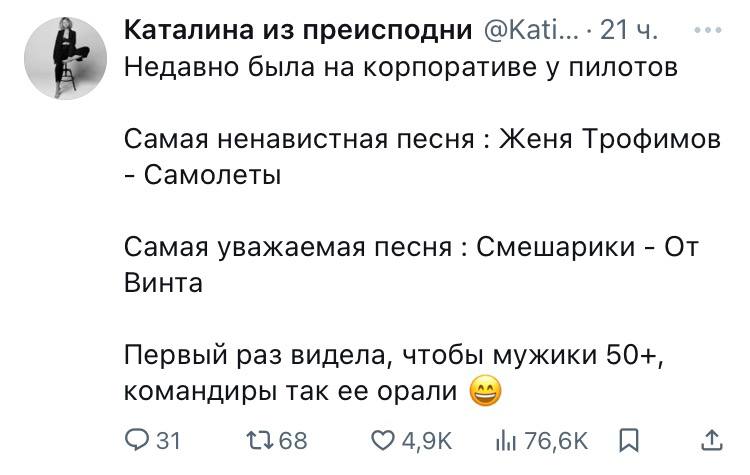Click the reply speech bubble icon

136,440
